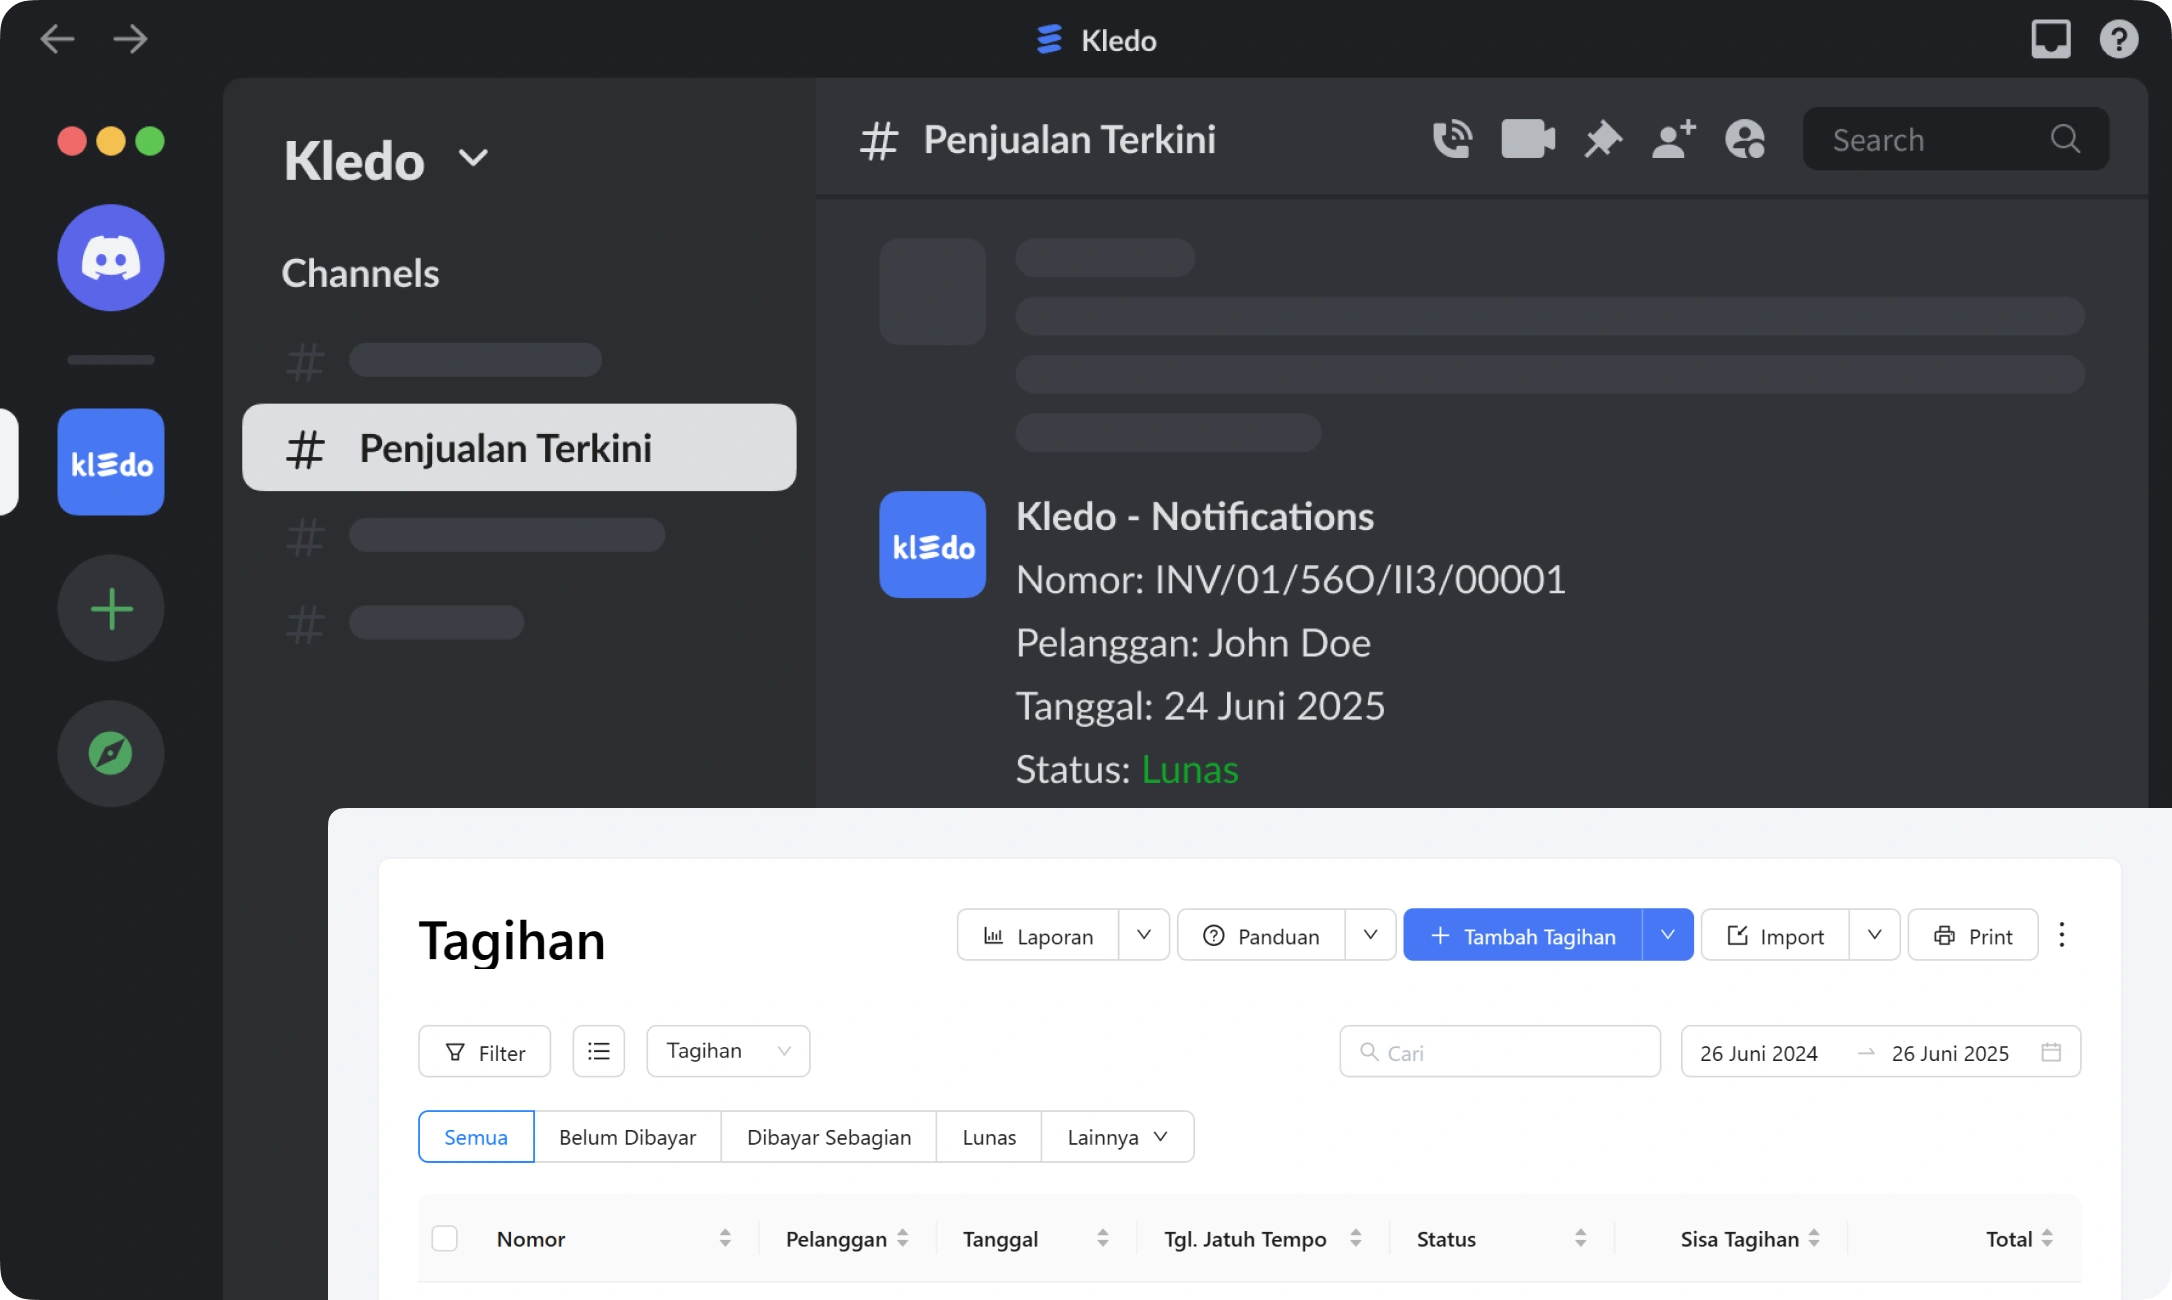Open Explore servers with the compass icon
The width and height of the screenshot is (2172, 1300).
110,753
